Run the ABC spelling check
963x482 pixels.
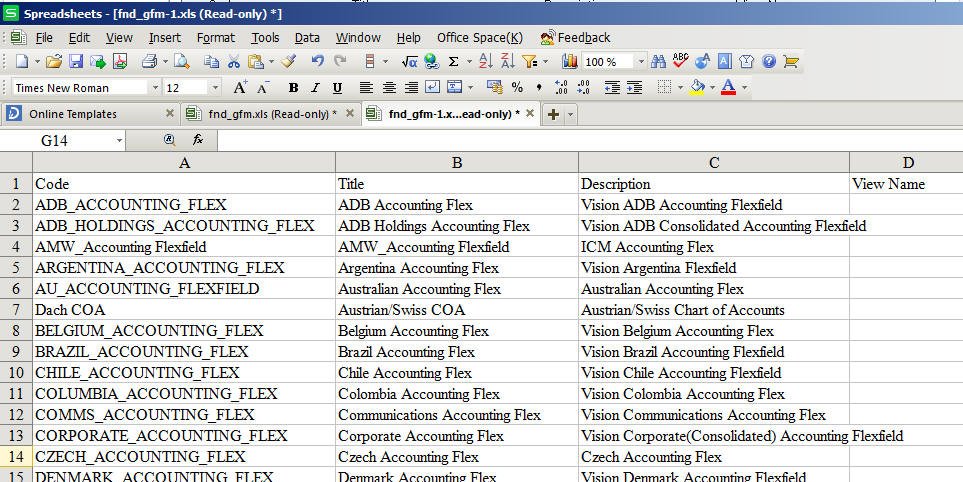pyautogui.click(x=680, y=60)
